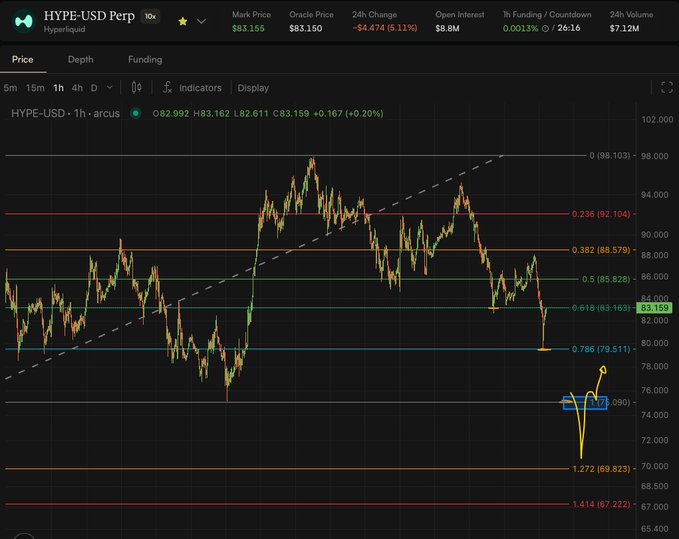Click the 24h Change -$4.474 value
This screenshot has height=539, width=679.
pos(385,28)
